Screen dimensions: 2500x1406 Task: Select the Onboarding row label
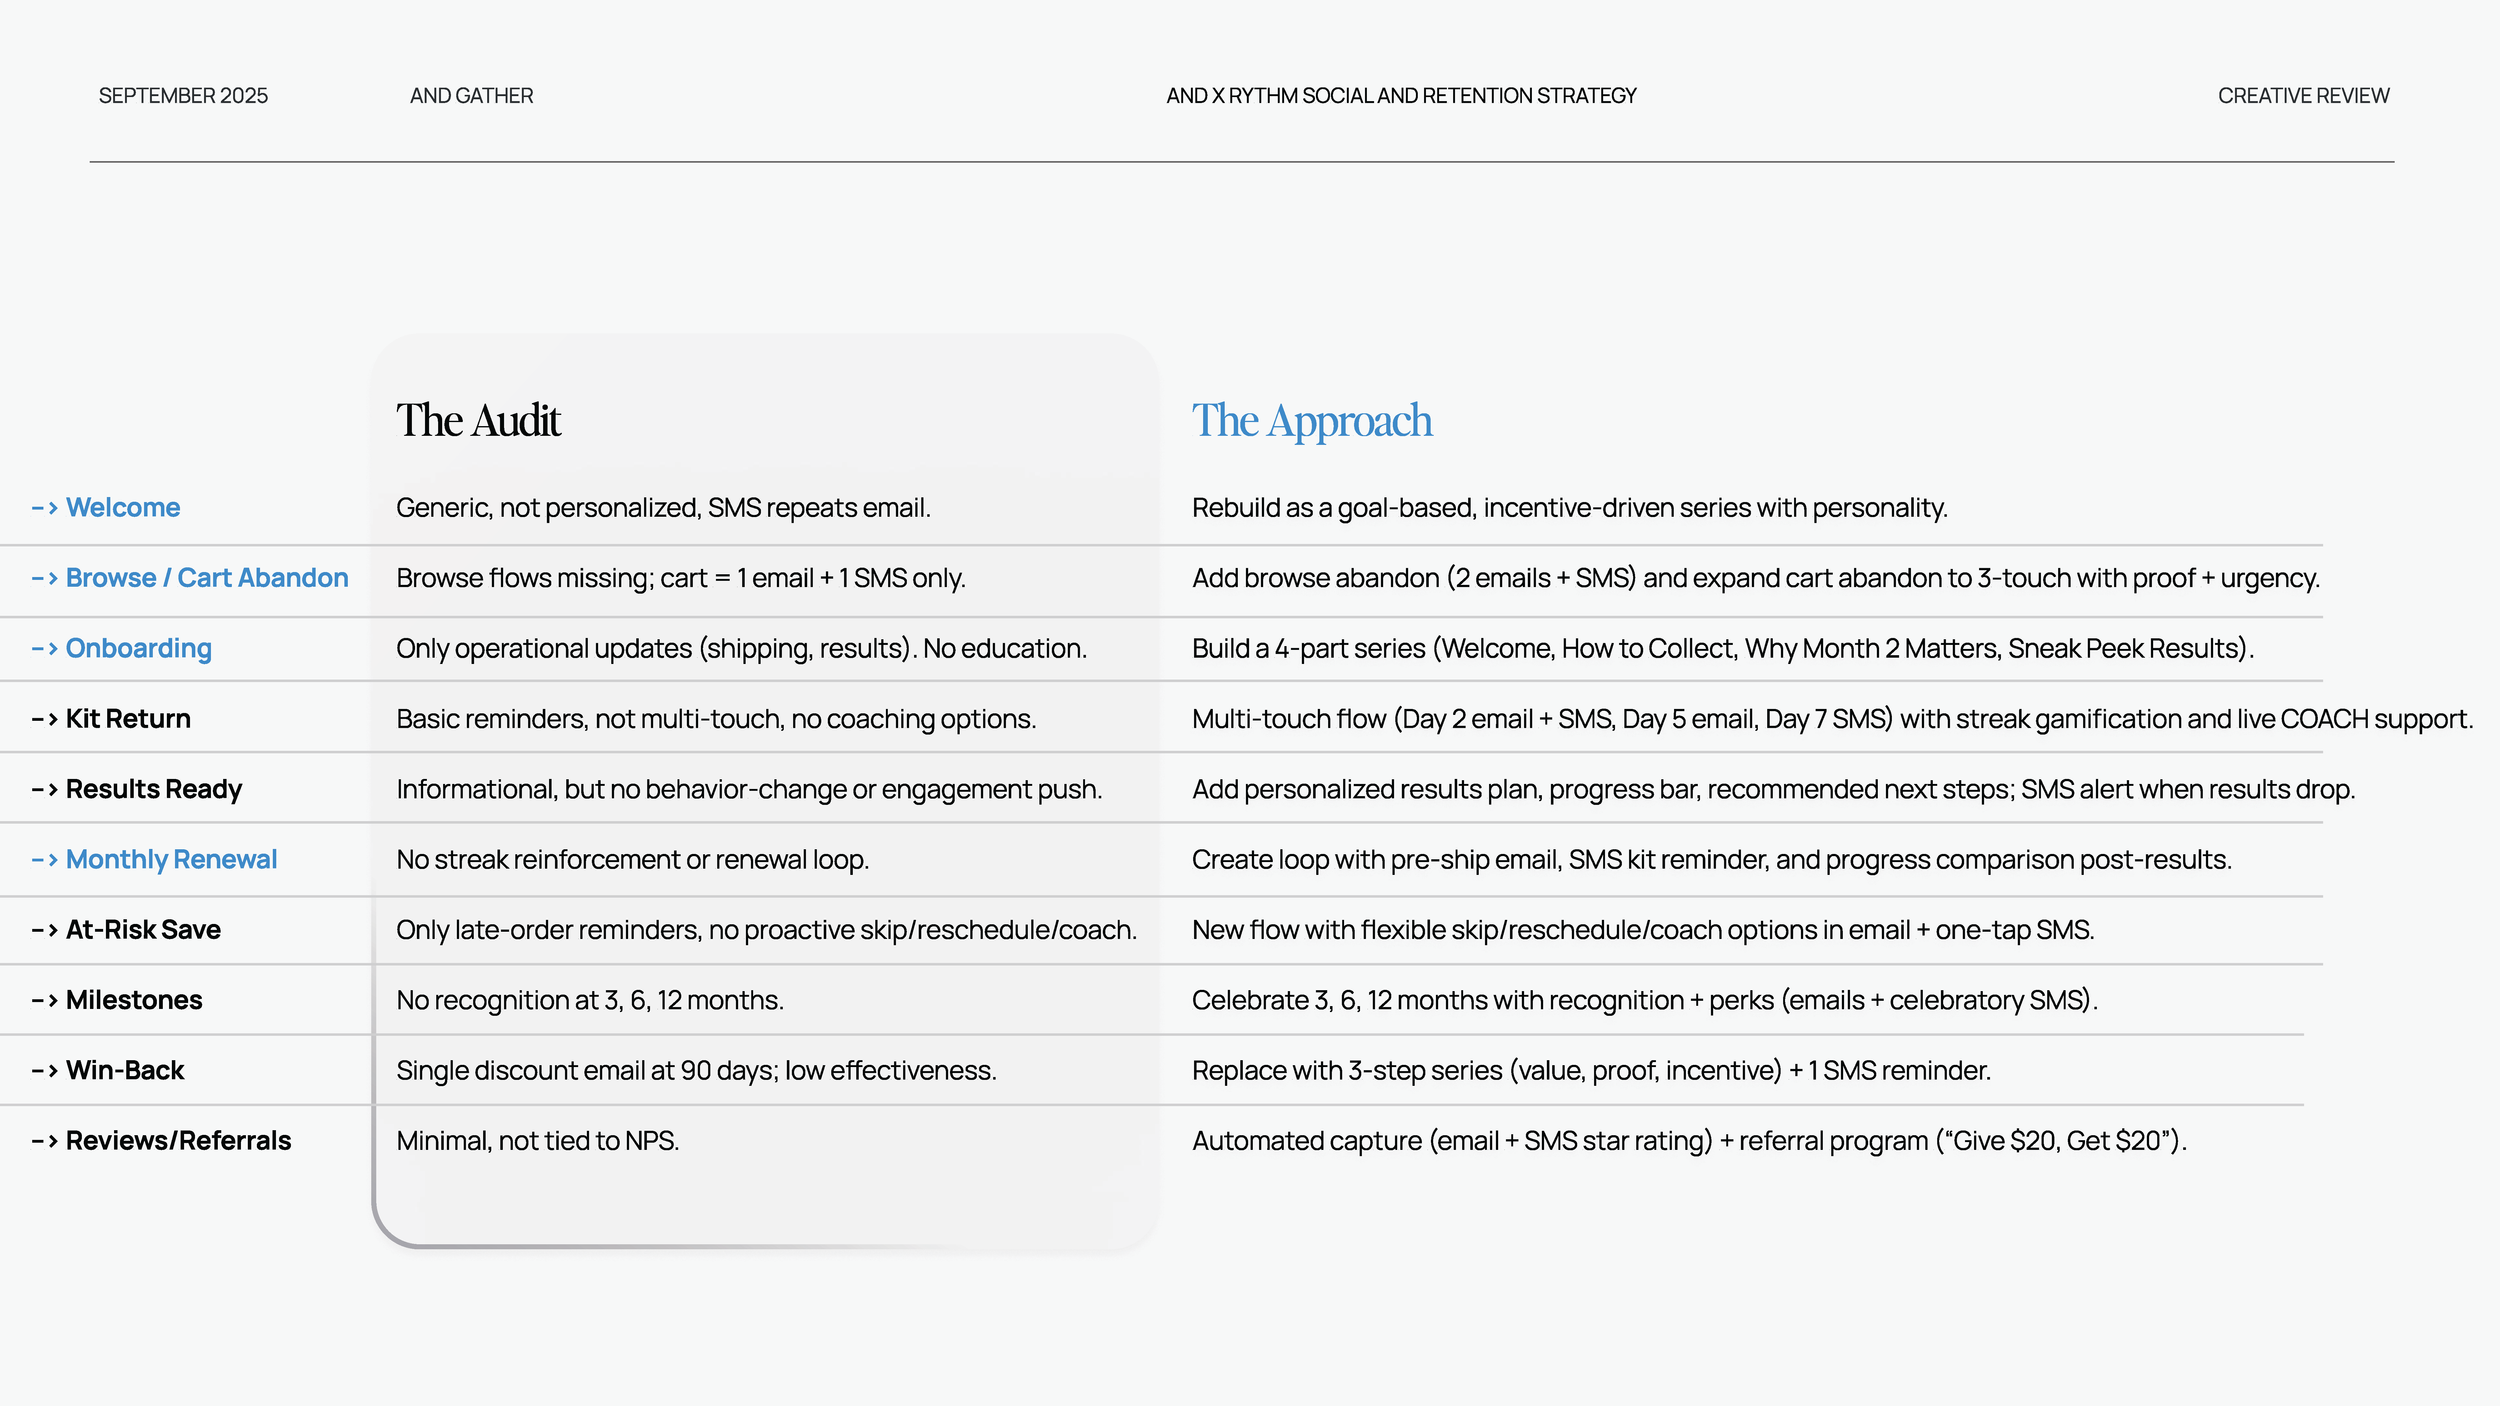pyautogui.click(x=139, y=649)
